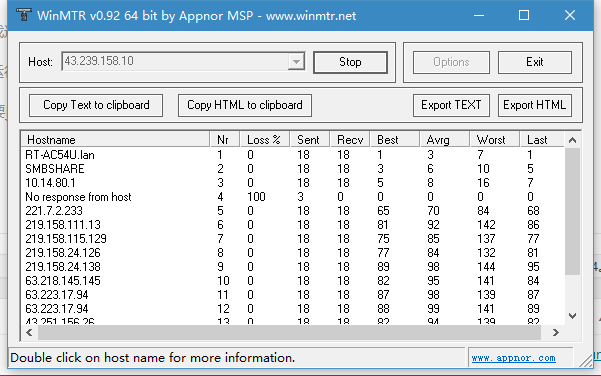This screenshot has height=376, width=601.
Task: Minimize the WinMTR window
Action: 479,15
